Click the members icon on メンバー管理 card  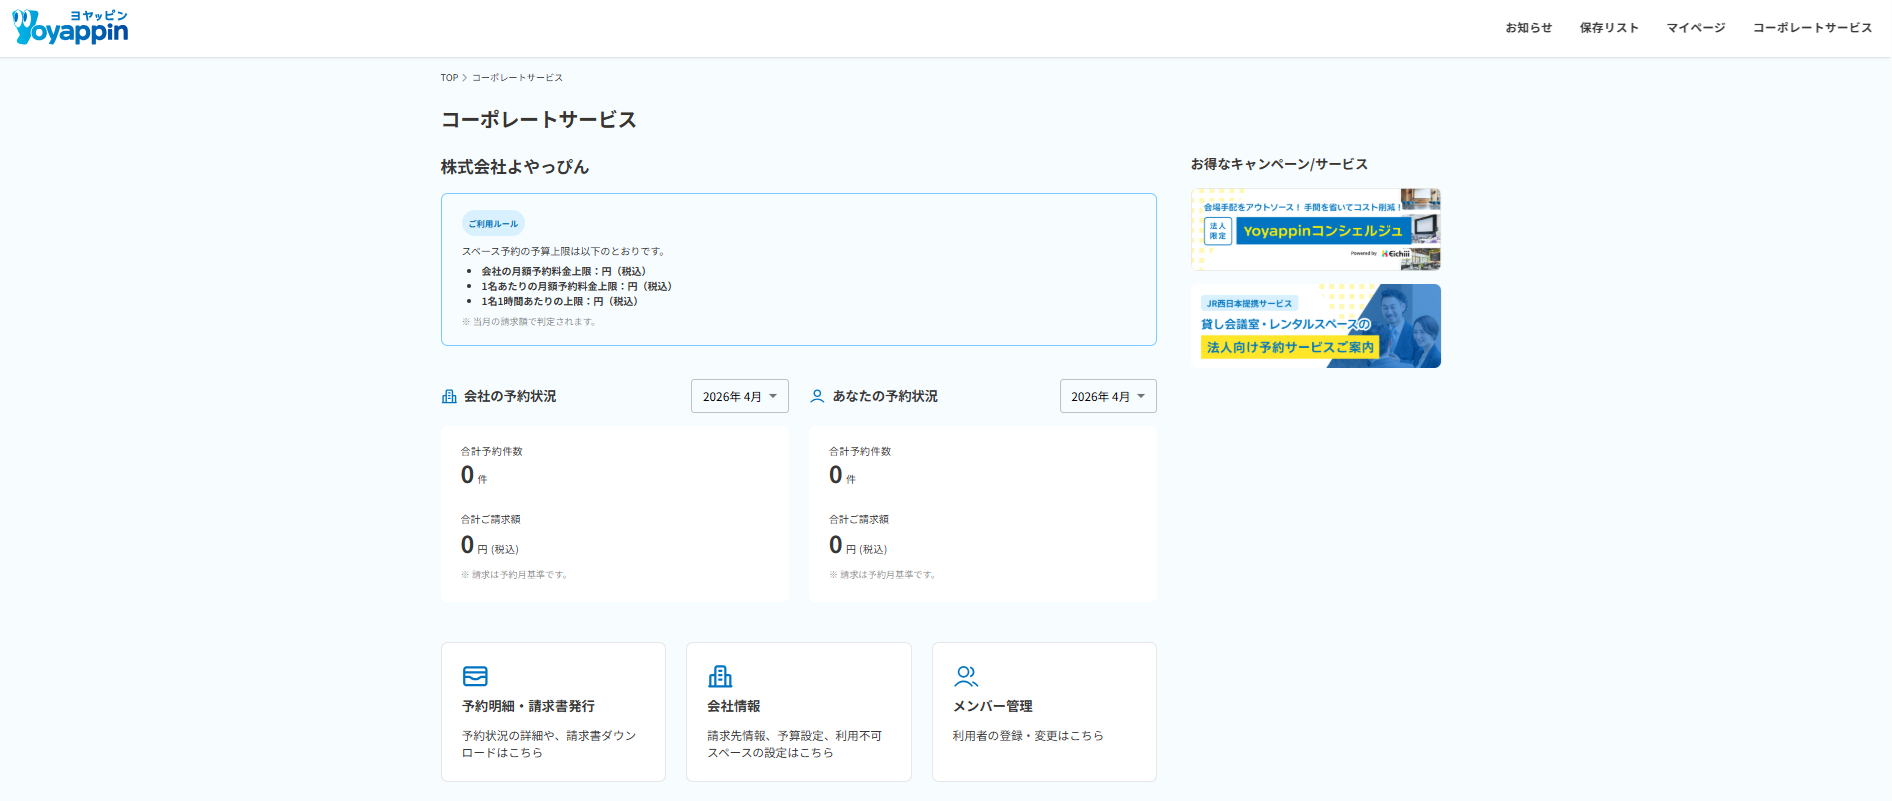pyautogui.click(x=966, y=677)
